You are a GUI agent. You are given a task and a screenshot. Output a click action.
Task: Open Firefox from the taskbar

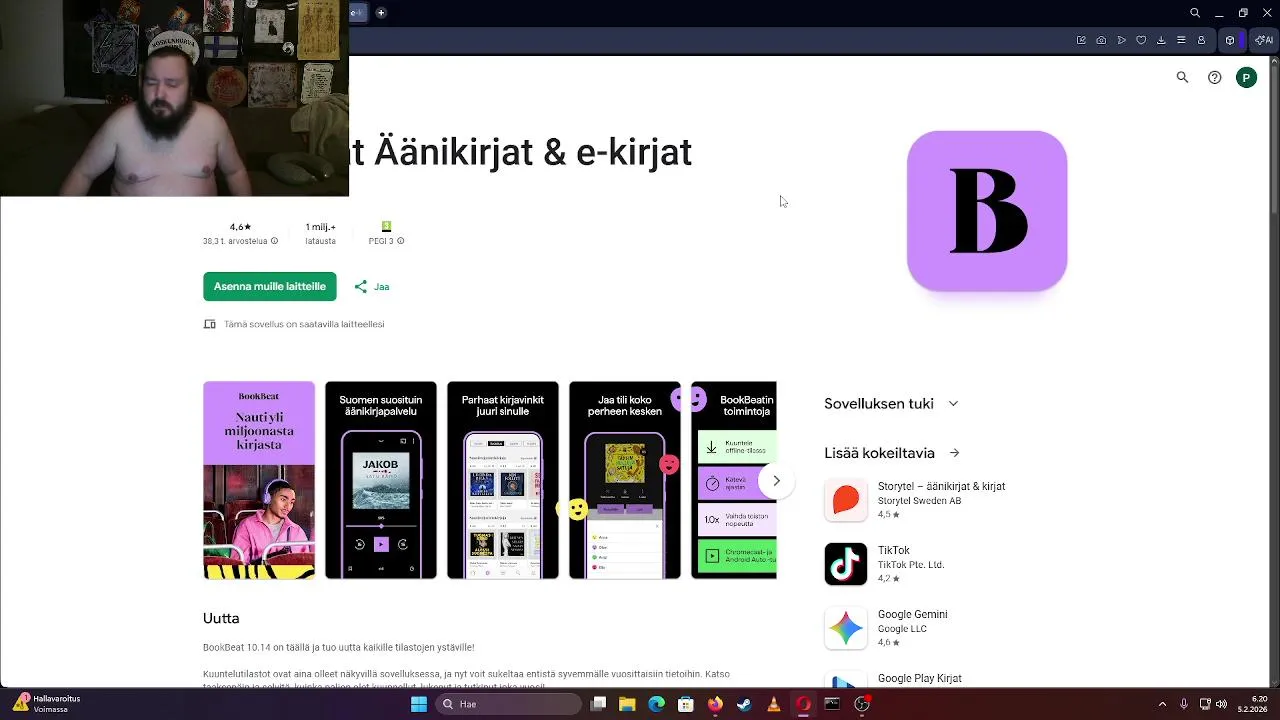pos(715,704)
